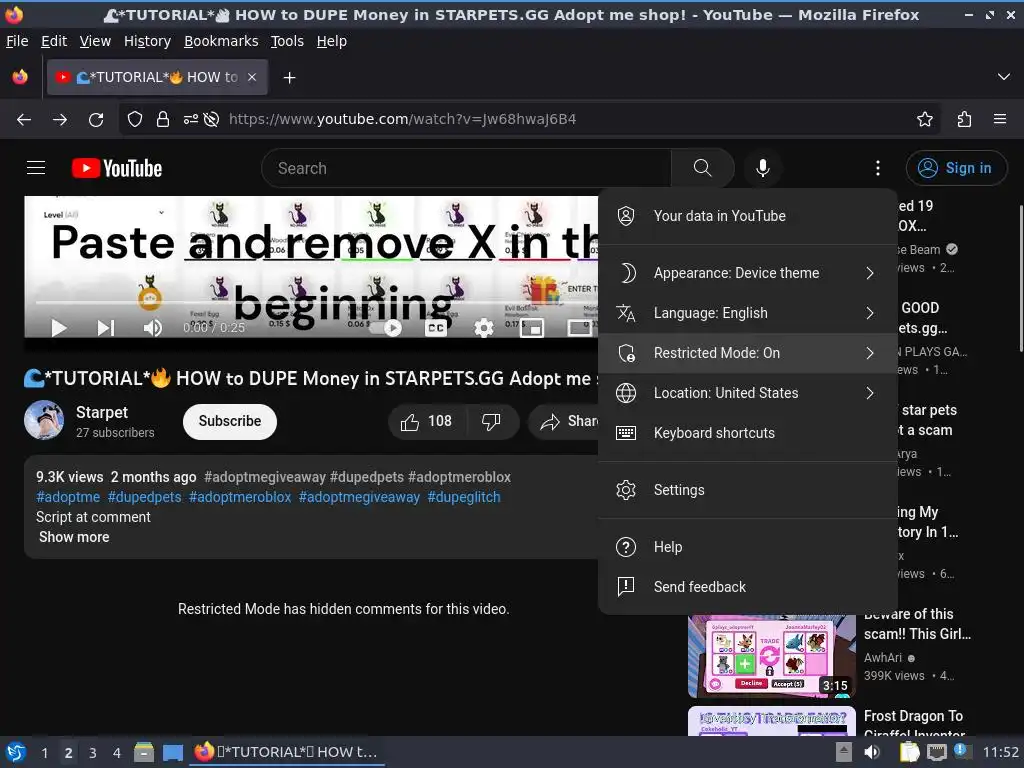Open the History menu

point(148,41)
